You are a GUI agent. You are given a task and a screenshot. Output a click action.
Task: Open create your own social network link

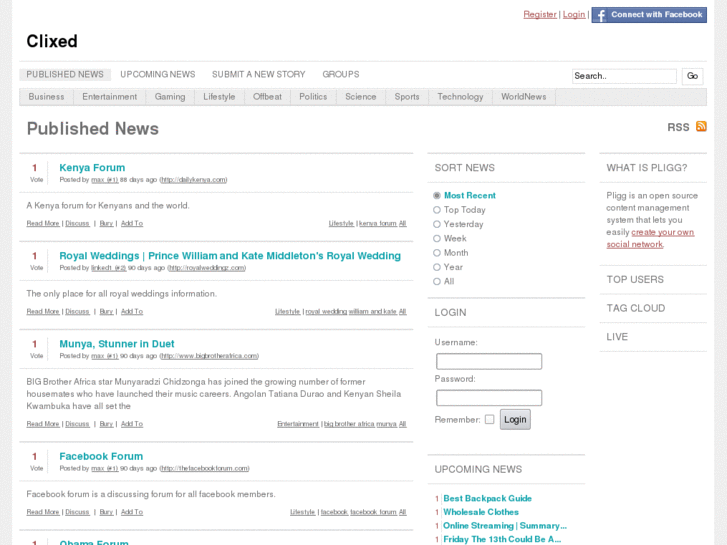pyautogui.click(x=650, y=238)
